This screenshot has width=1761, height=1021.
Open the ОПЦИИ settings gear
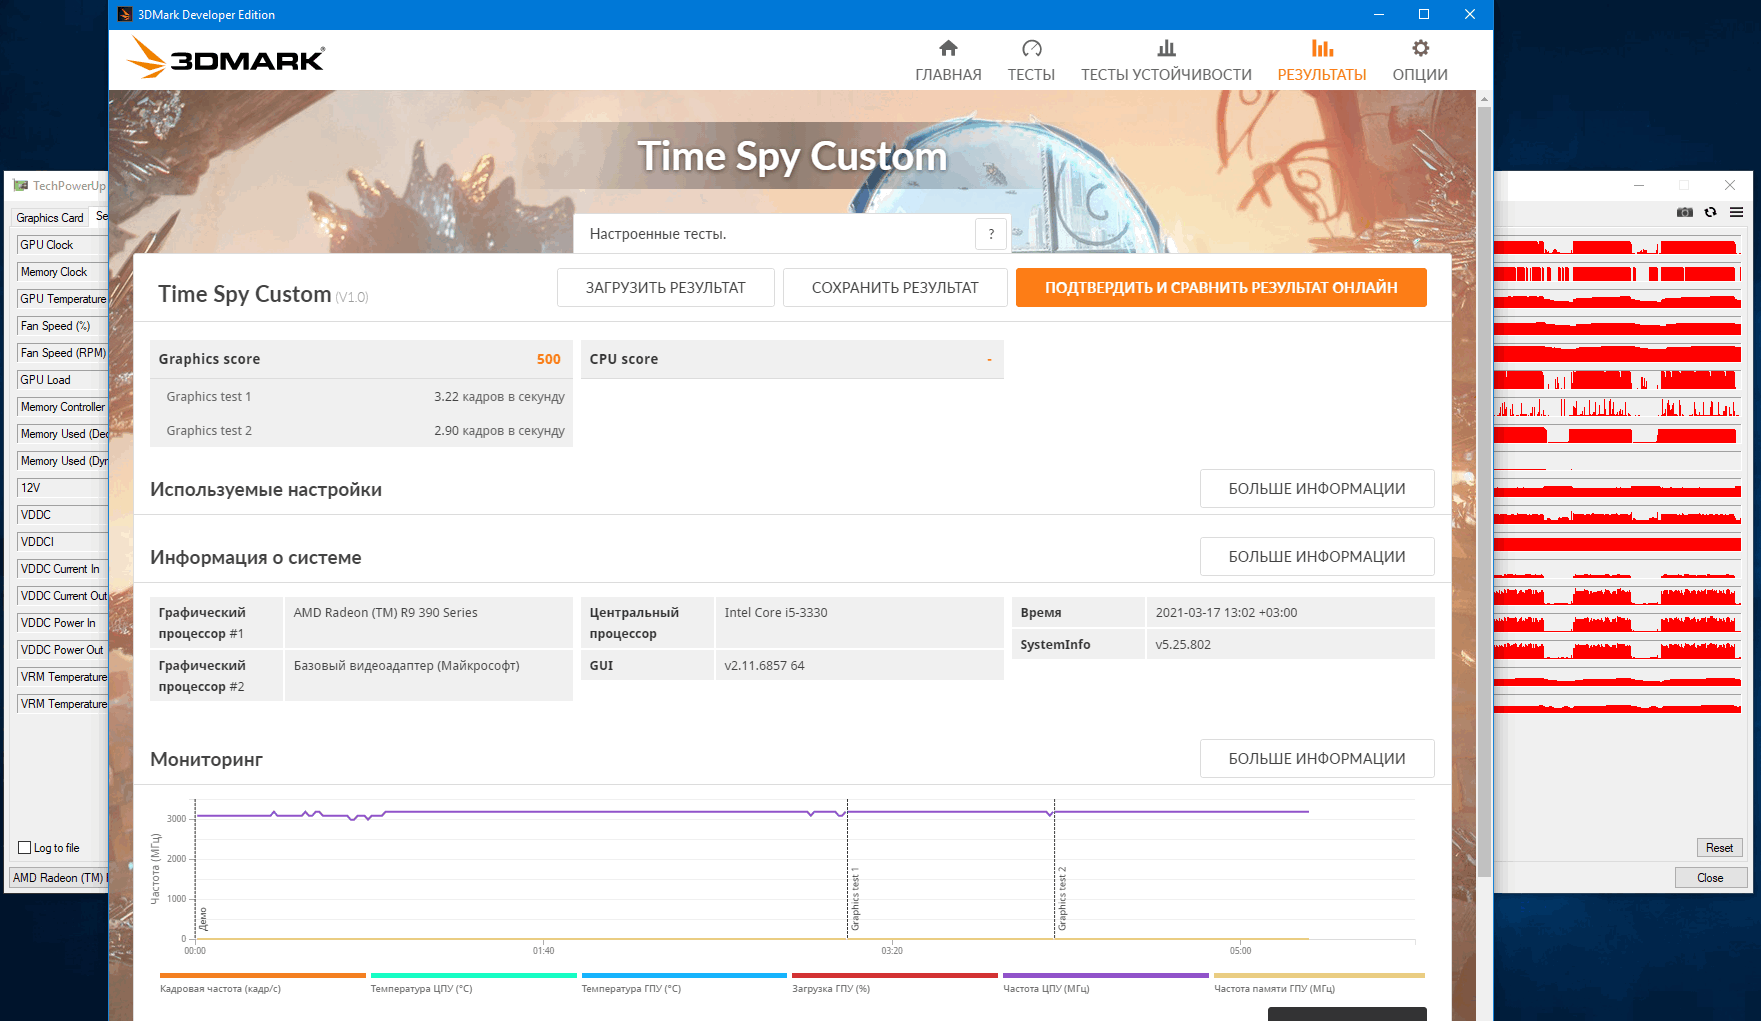pos(1420,60)
